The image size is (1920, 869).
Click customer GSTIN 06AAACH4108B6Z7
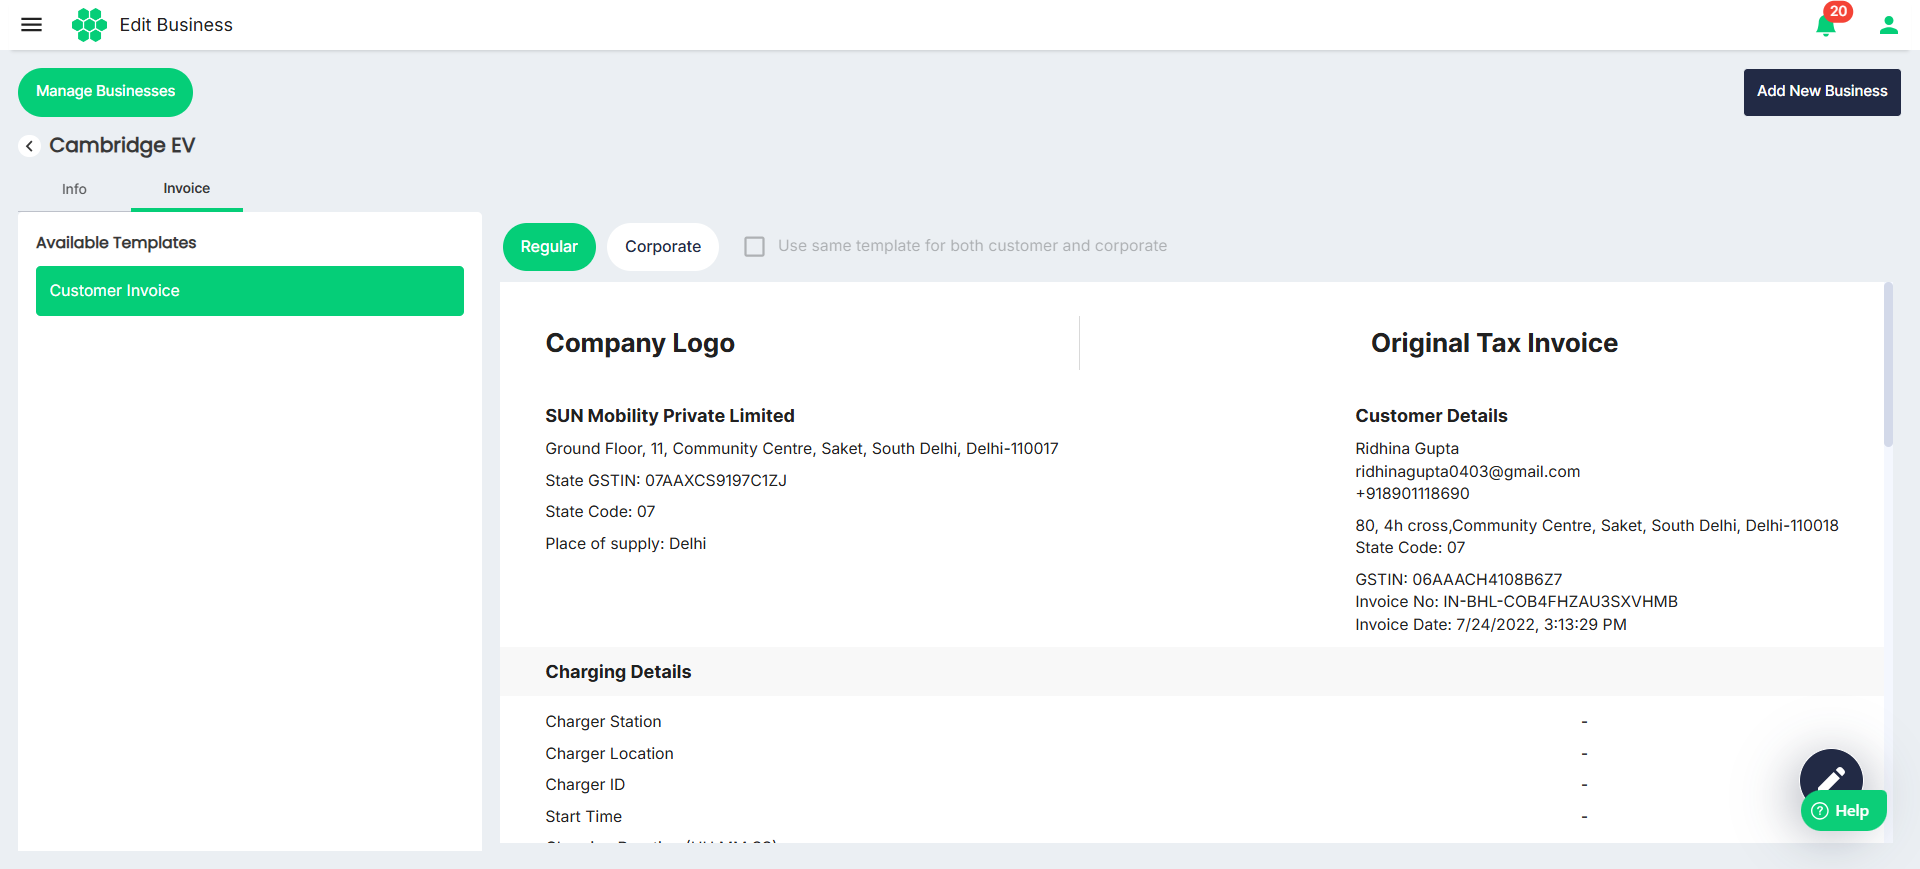(1458, 580)
